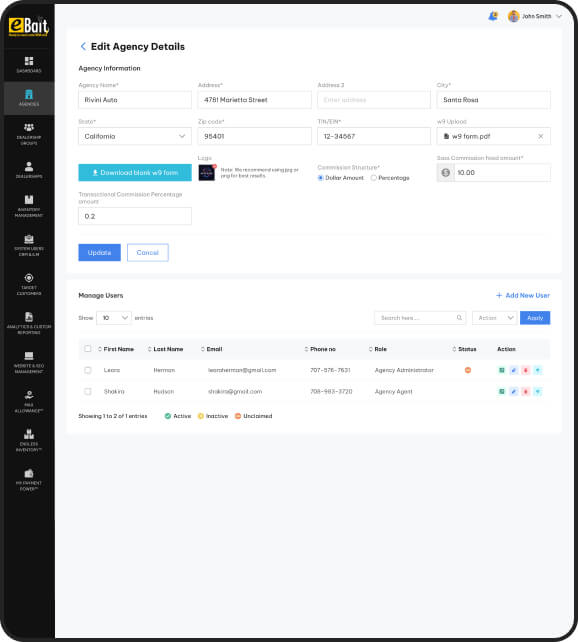Click the Address field with 4781 Marietta Street

tap(254, 100)
